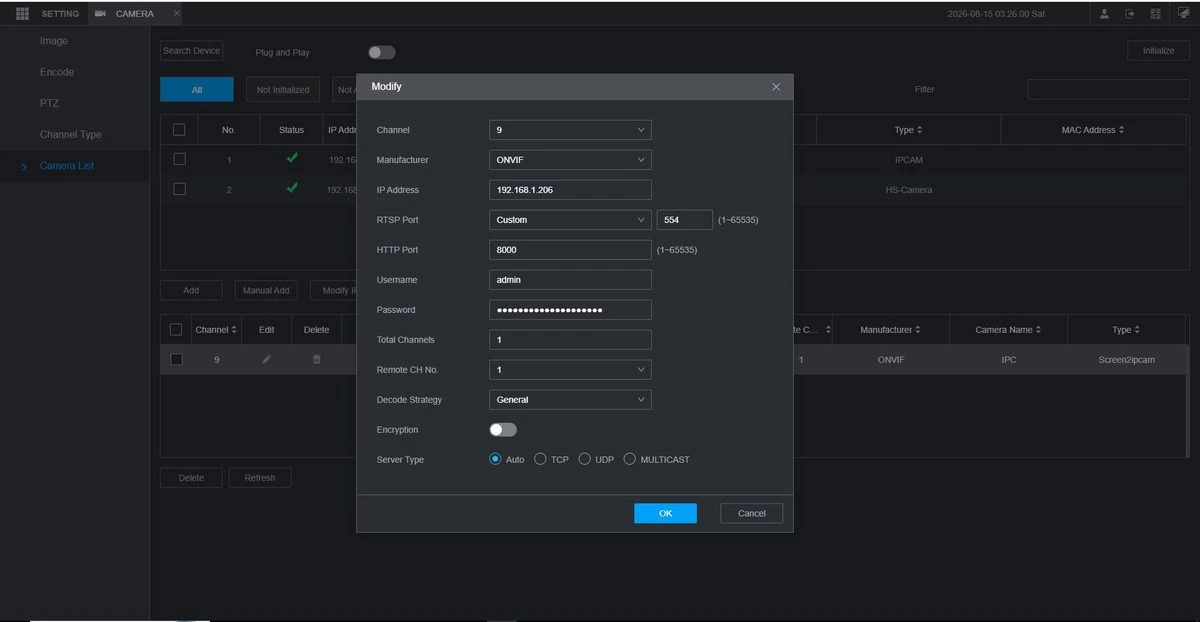1200x622 pixels.
Task: Close the Modify dialog
Action: pos(776,87)
